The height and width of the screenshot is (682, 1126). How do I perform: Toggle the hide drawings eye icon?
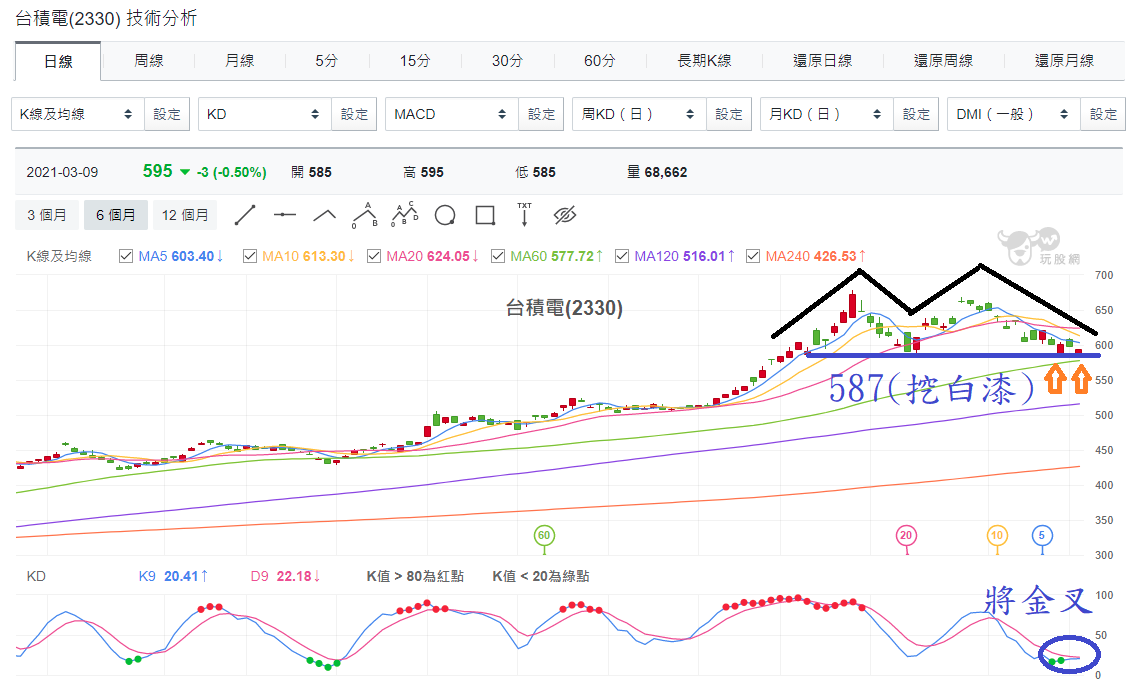click(565, 215)
